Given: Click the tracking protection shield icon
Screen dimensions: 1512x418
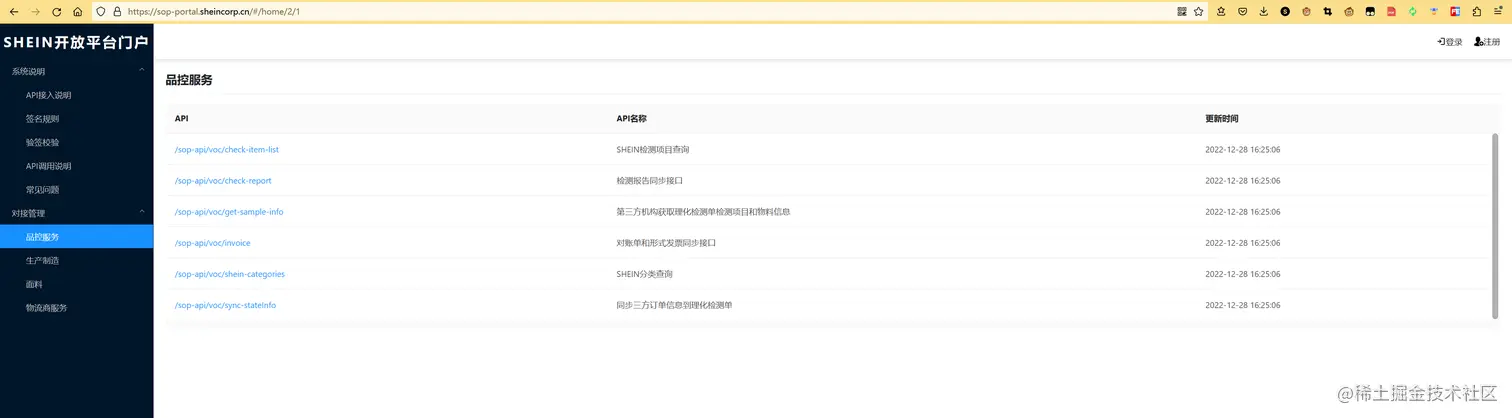Looking at the screenshot, I should coord(102,12).
